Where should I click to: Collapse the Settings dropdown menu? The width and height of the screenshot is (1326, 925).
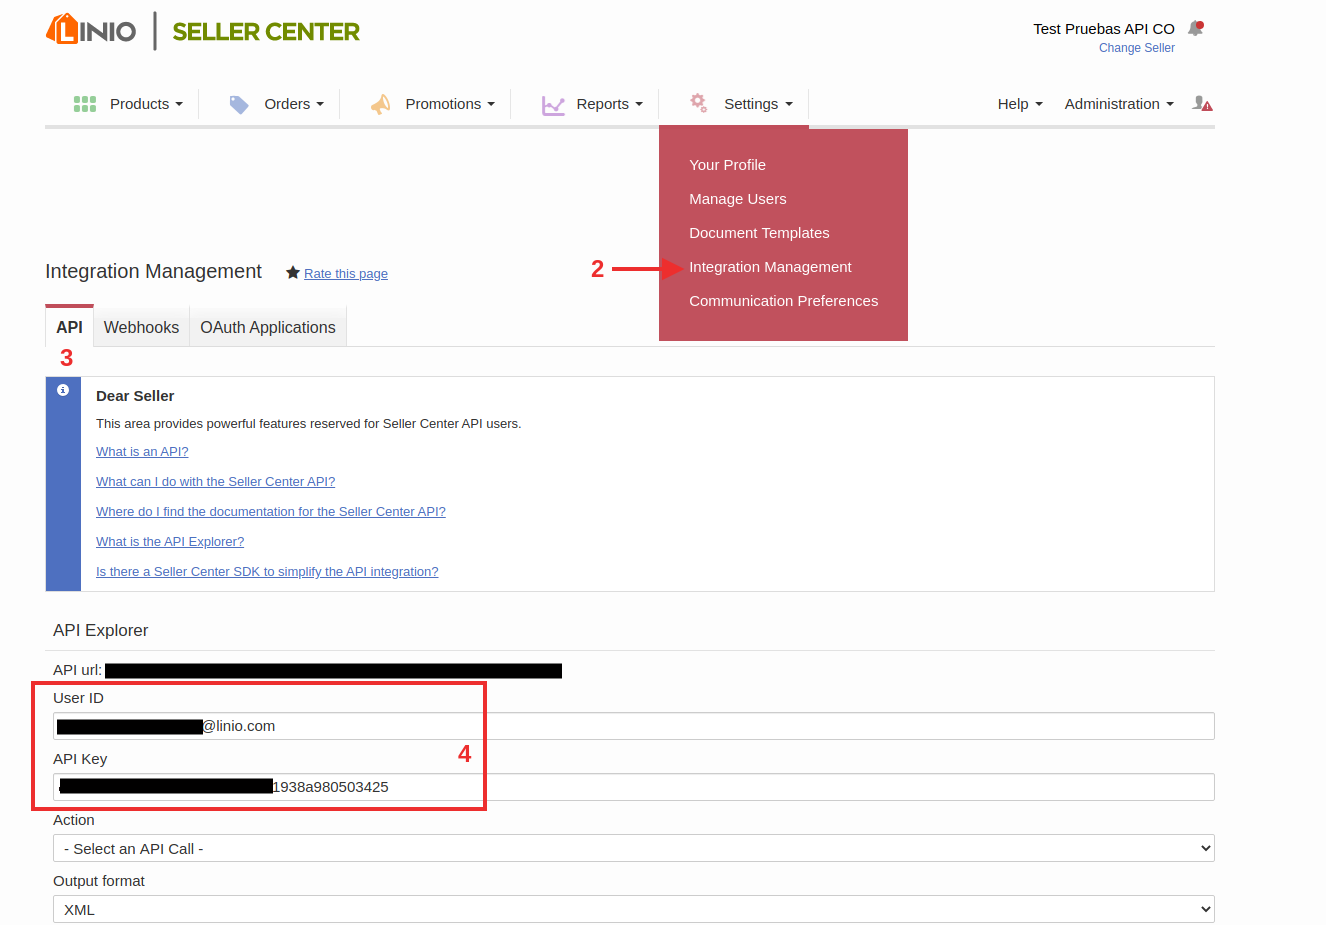pyautogui.click(x=758, y=104)
